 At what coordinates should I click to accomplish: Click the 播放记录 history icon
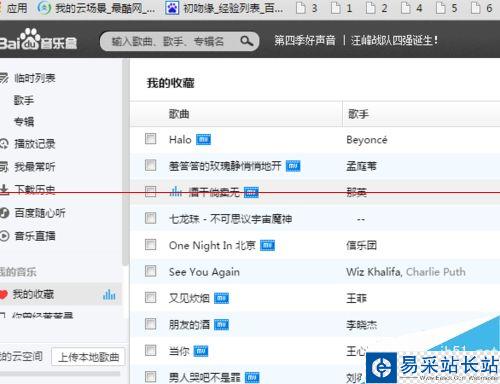click(x=4, y=144)
